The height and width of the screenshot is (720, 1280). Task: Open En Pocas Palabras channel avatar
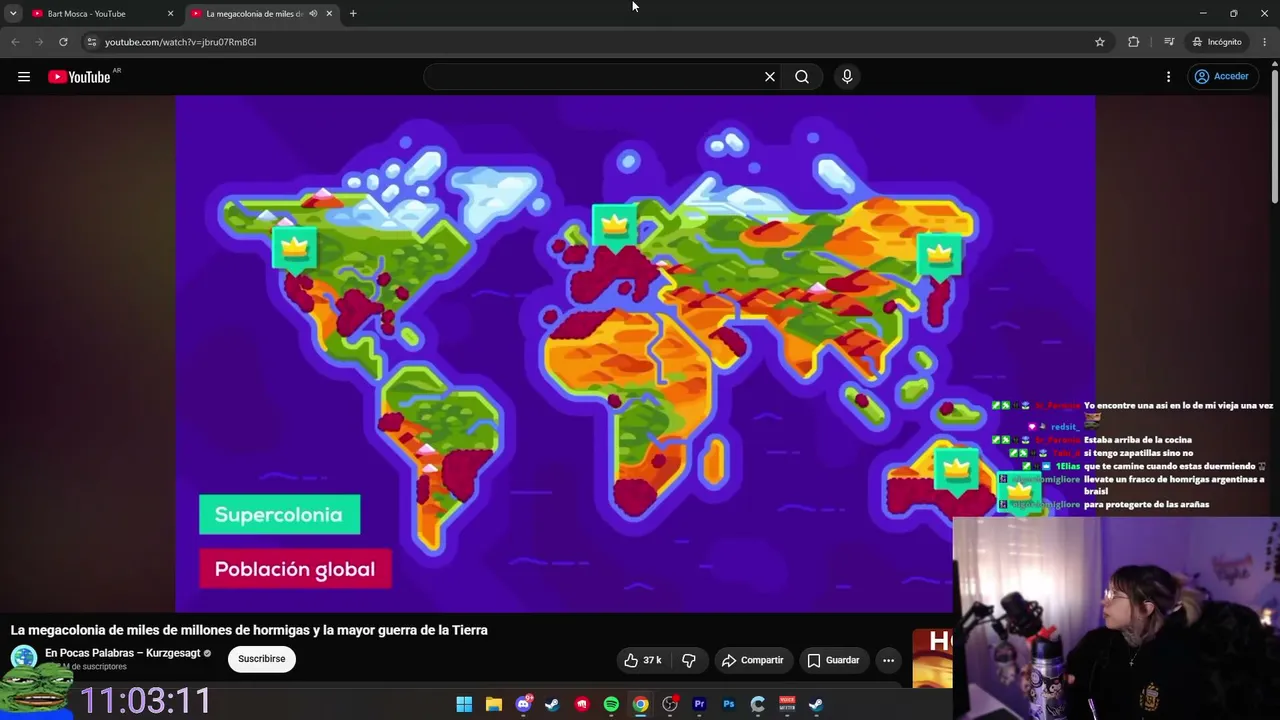(x=24, y=658)
